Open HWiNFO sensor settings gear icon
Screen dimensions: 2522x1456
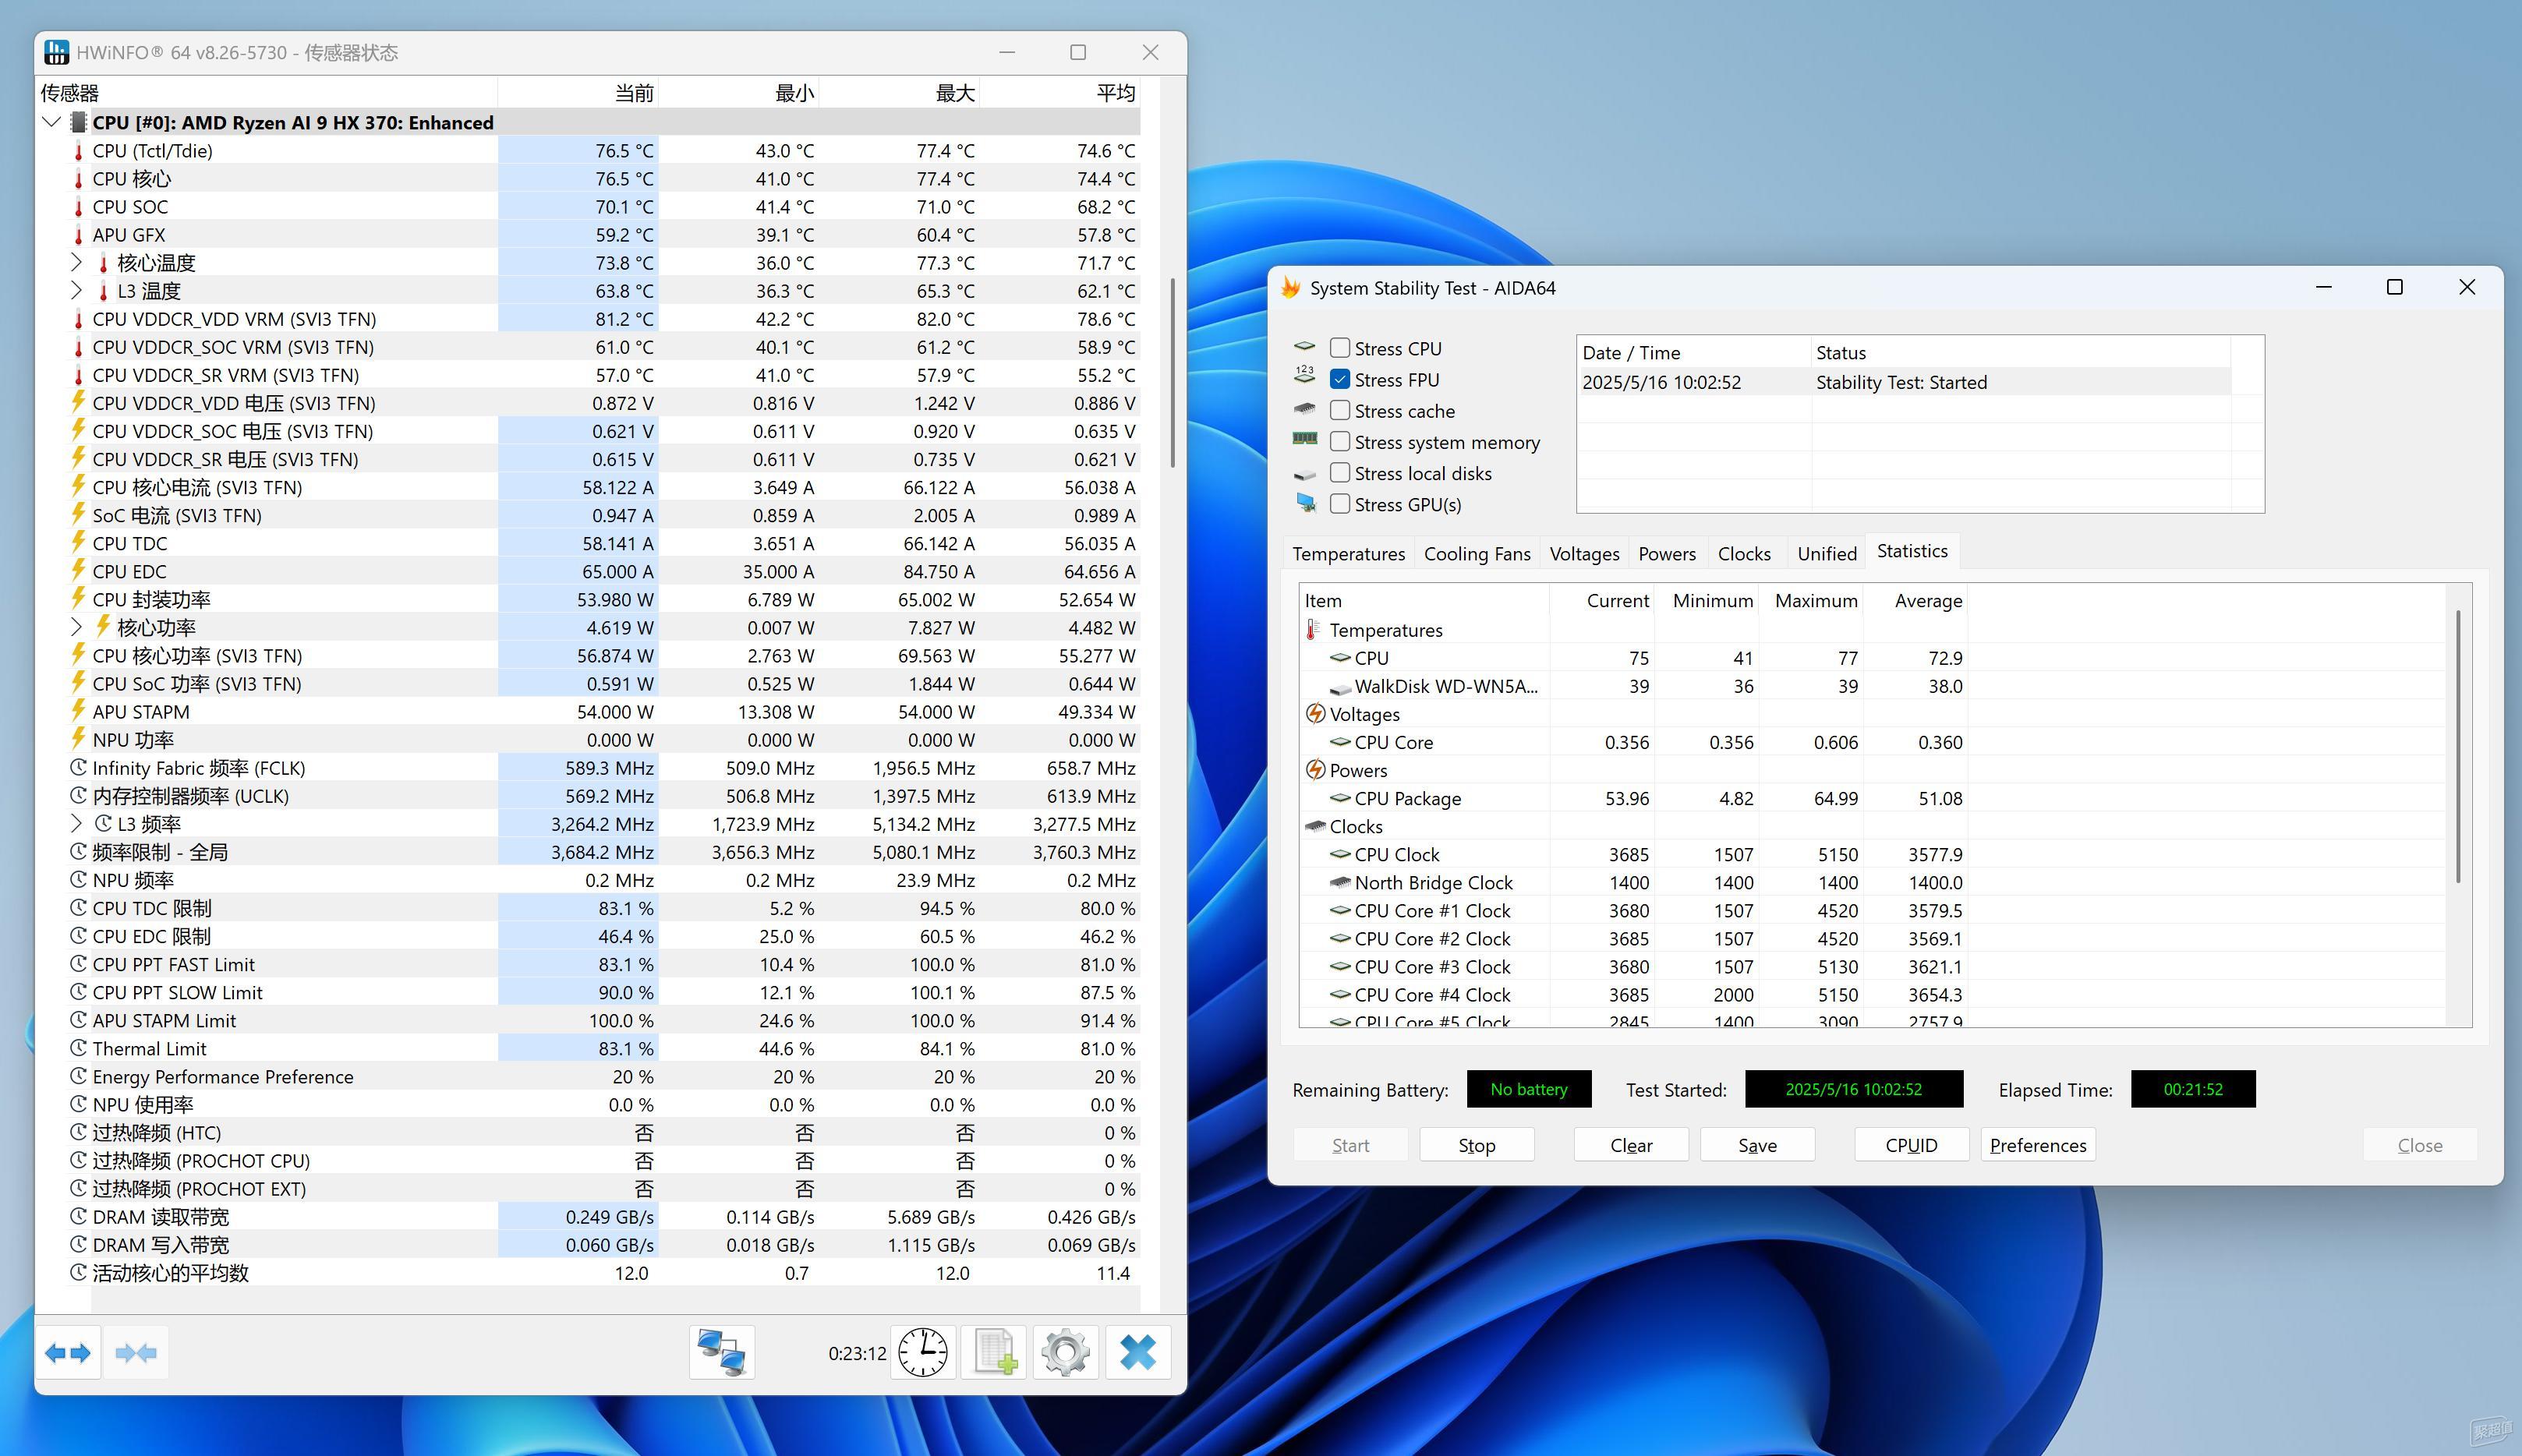1066,1353
